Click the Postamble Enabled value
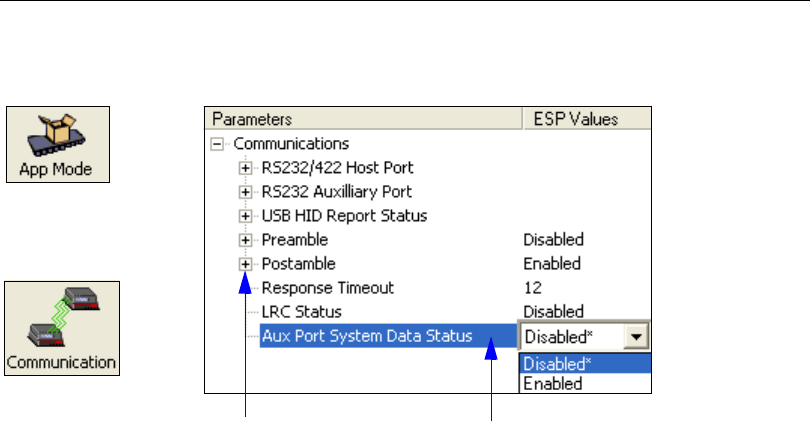Screen dimensions: 810x422 point(552,264)
